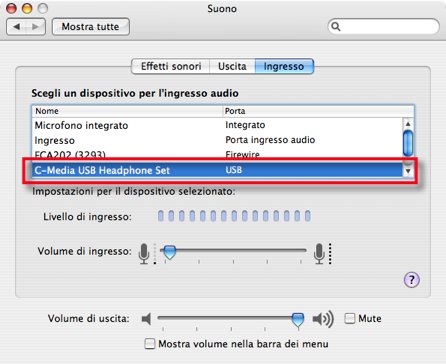Select the Microfono integrato input device

click(x=217, y=125)
